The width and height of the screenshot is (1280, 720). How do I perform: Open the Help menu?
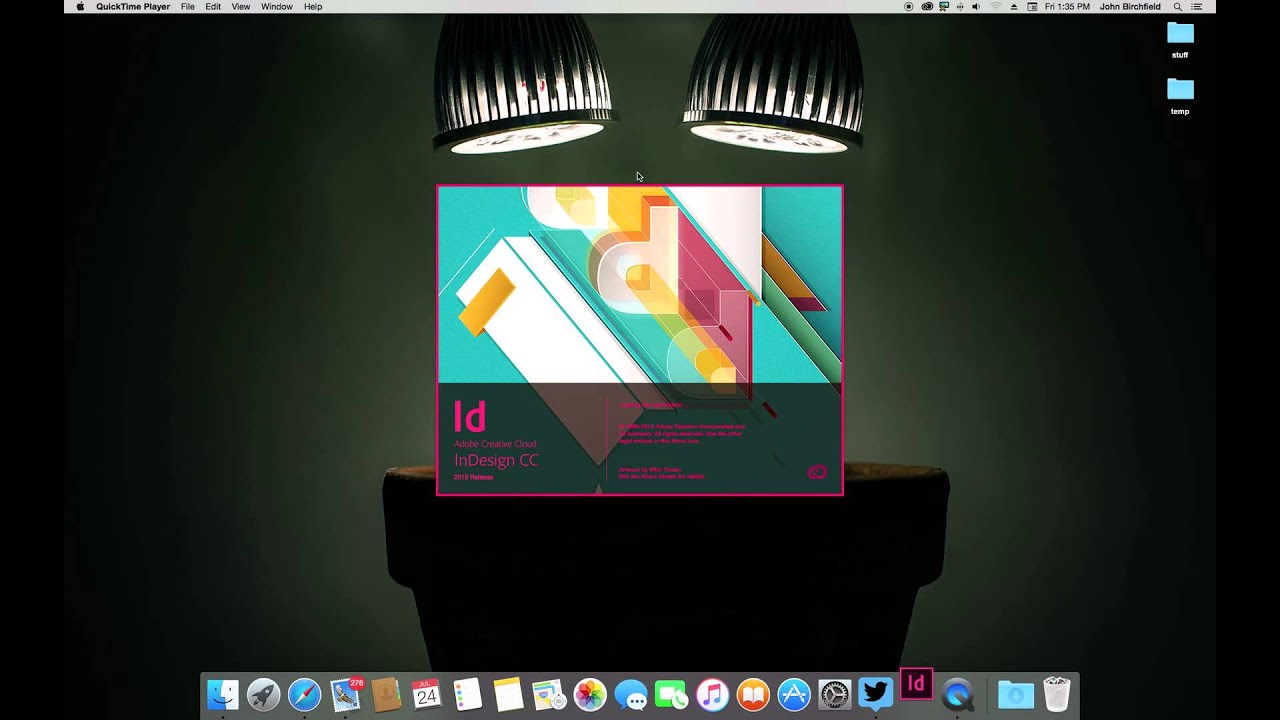click(x=313, y=6)
